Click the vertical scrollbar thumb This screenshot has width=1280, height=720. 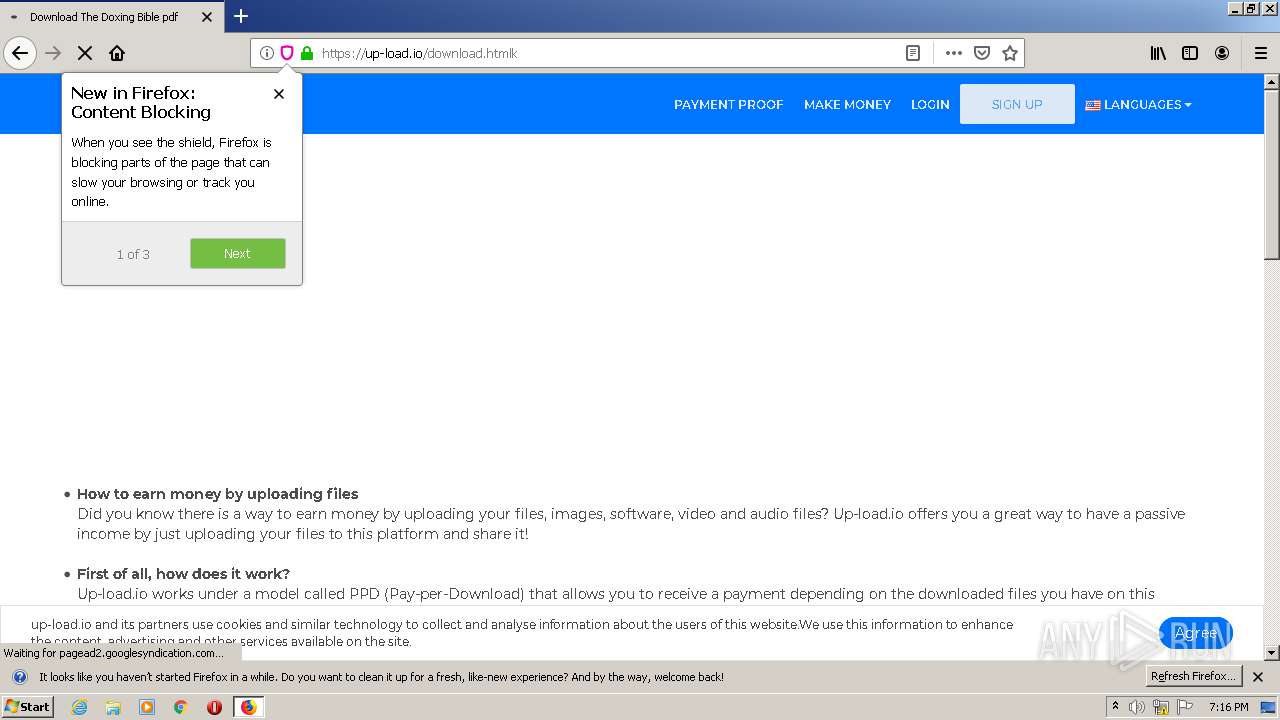(1272, 174)
